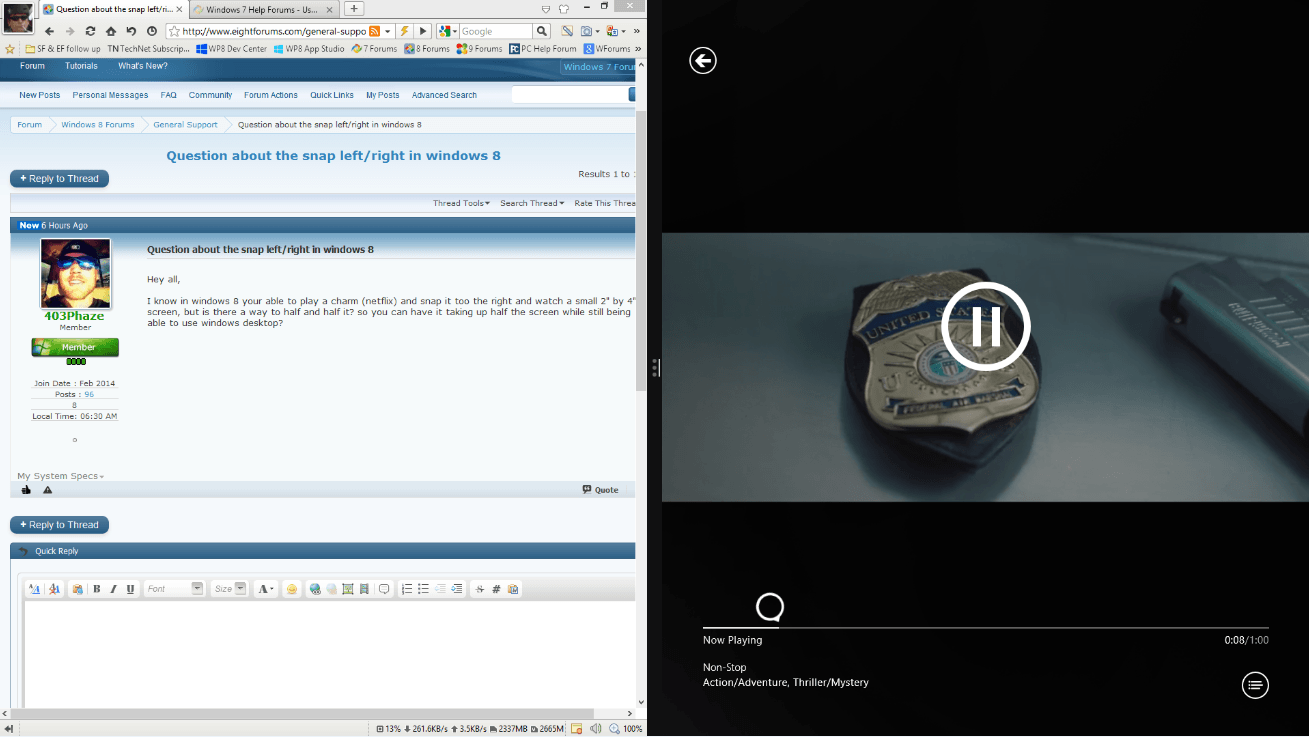This screenshot has width=1309, height=737.
Task: Click the browser forward arrow
Action: 70,31
